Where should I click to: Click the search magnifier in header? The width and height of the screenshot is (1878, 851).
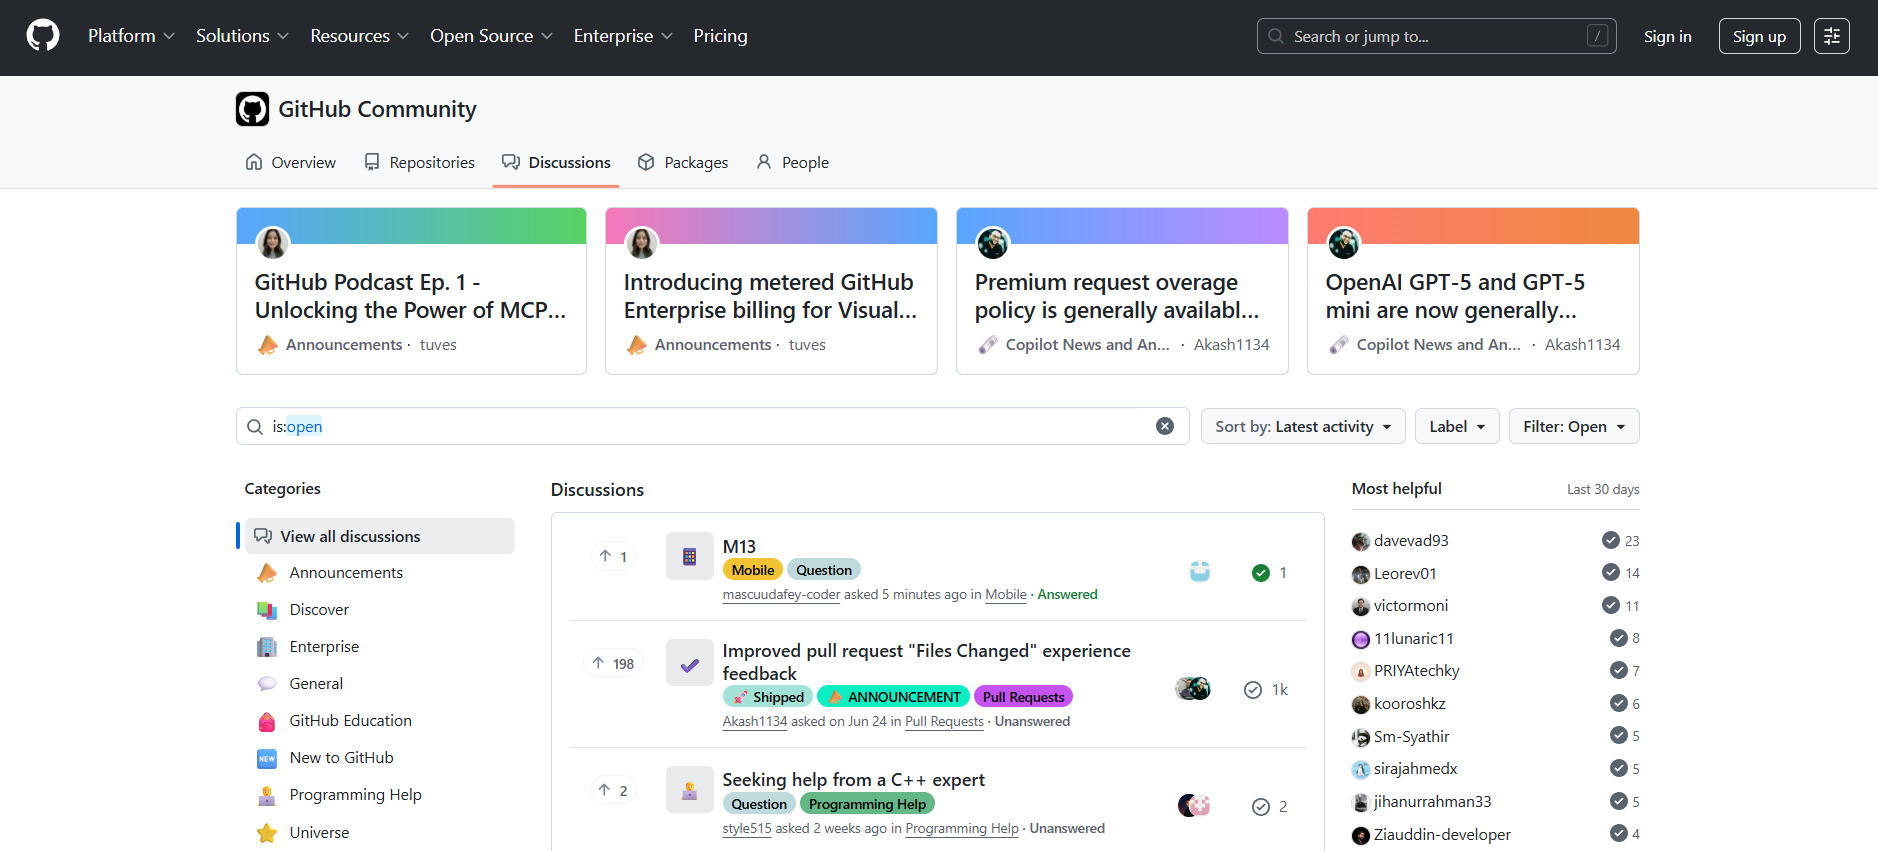pos(1276,36)
